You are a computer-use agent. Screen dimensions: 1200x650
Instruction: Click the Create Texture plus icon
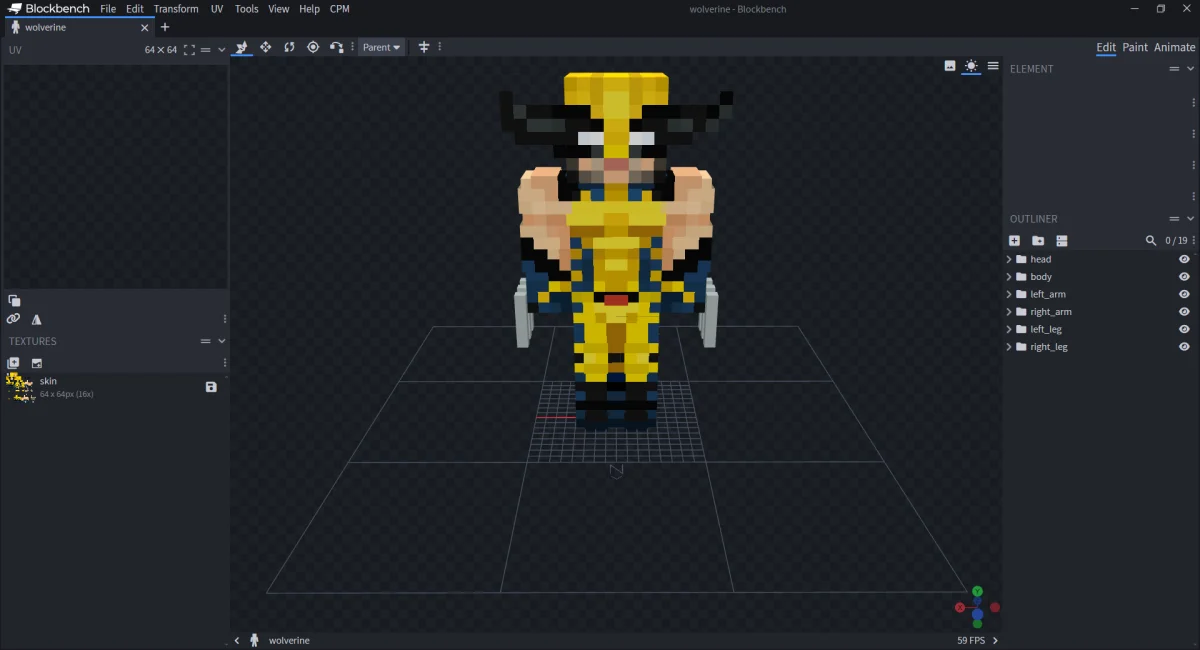pos(13,363)
